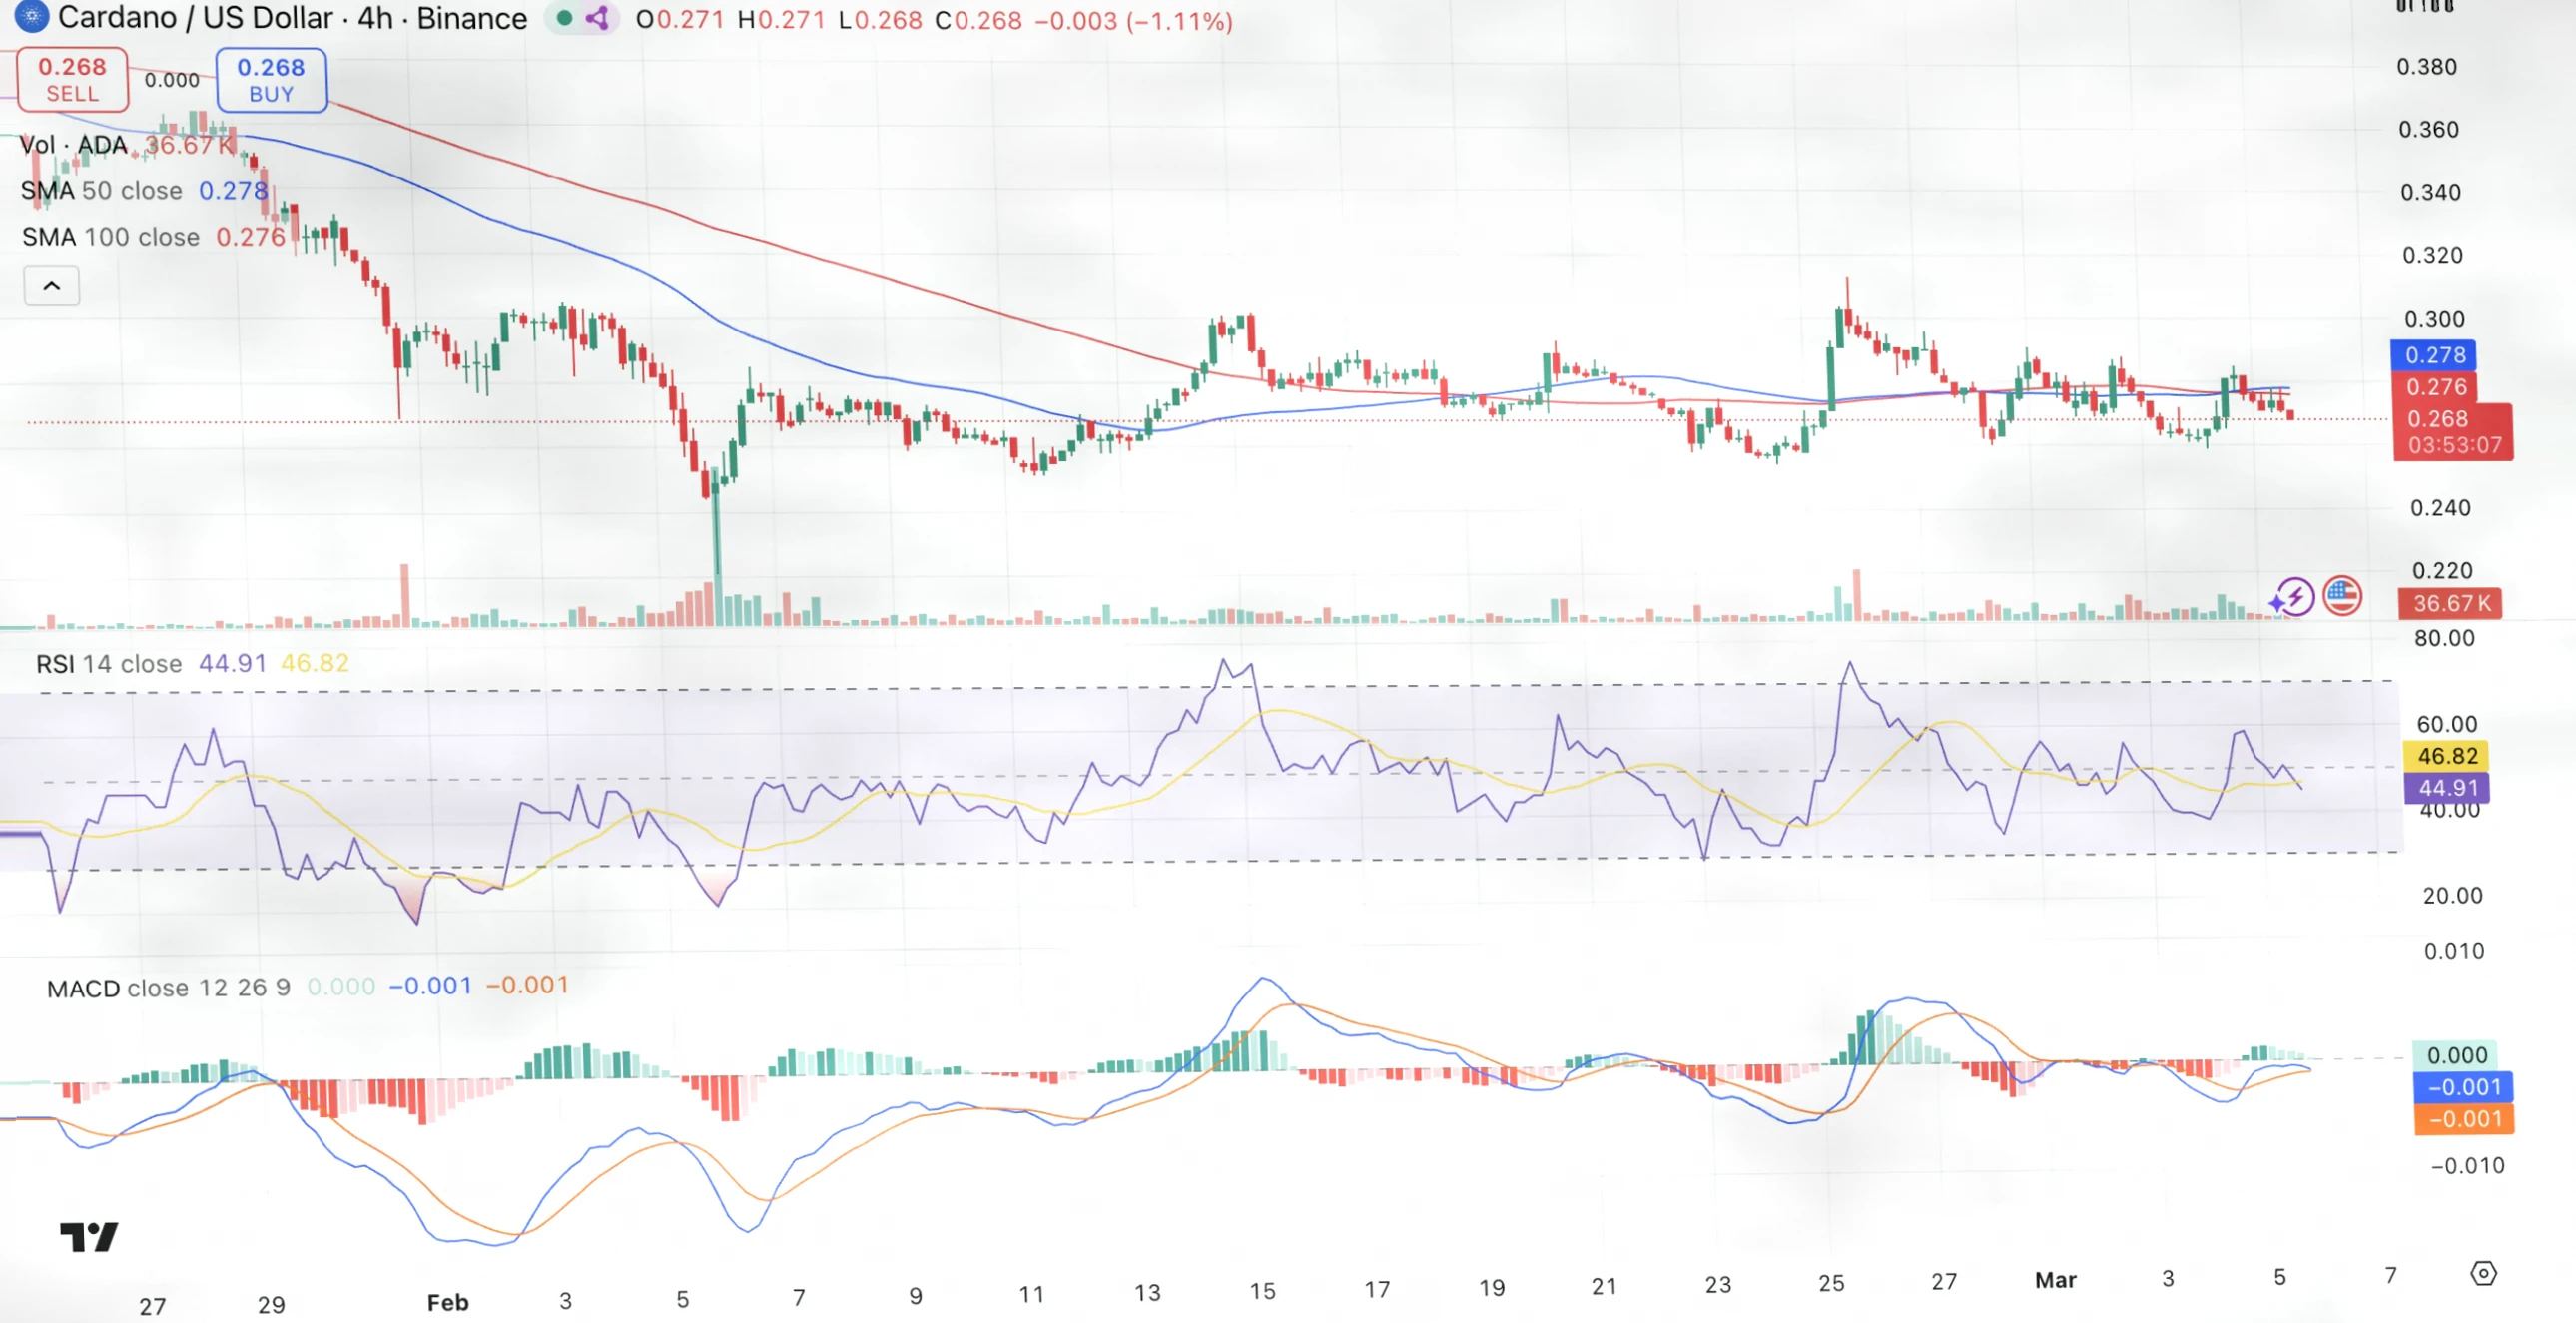The width and height of the screenshot is (2576, 1323).
Task: Click the 25 date on the time axis
Action: click(1831, 1283)
